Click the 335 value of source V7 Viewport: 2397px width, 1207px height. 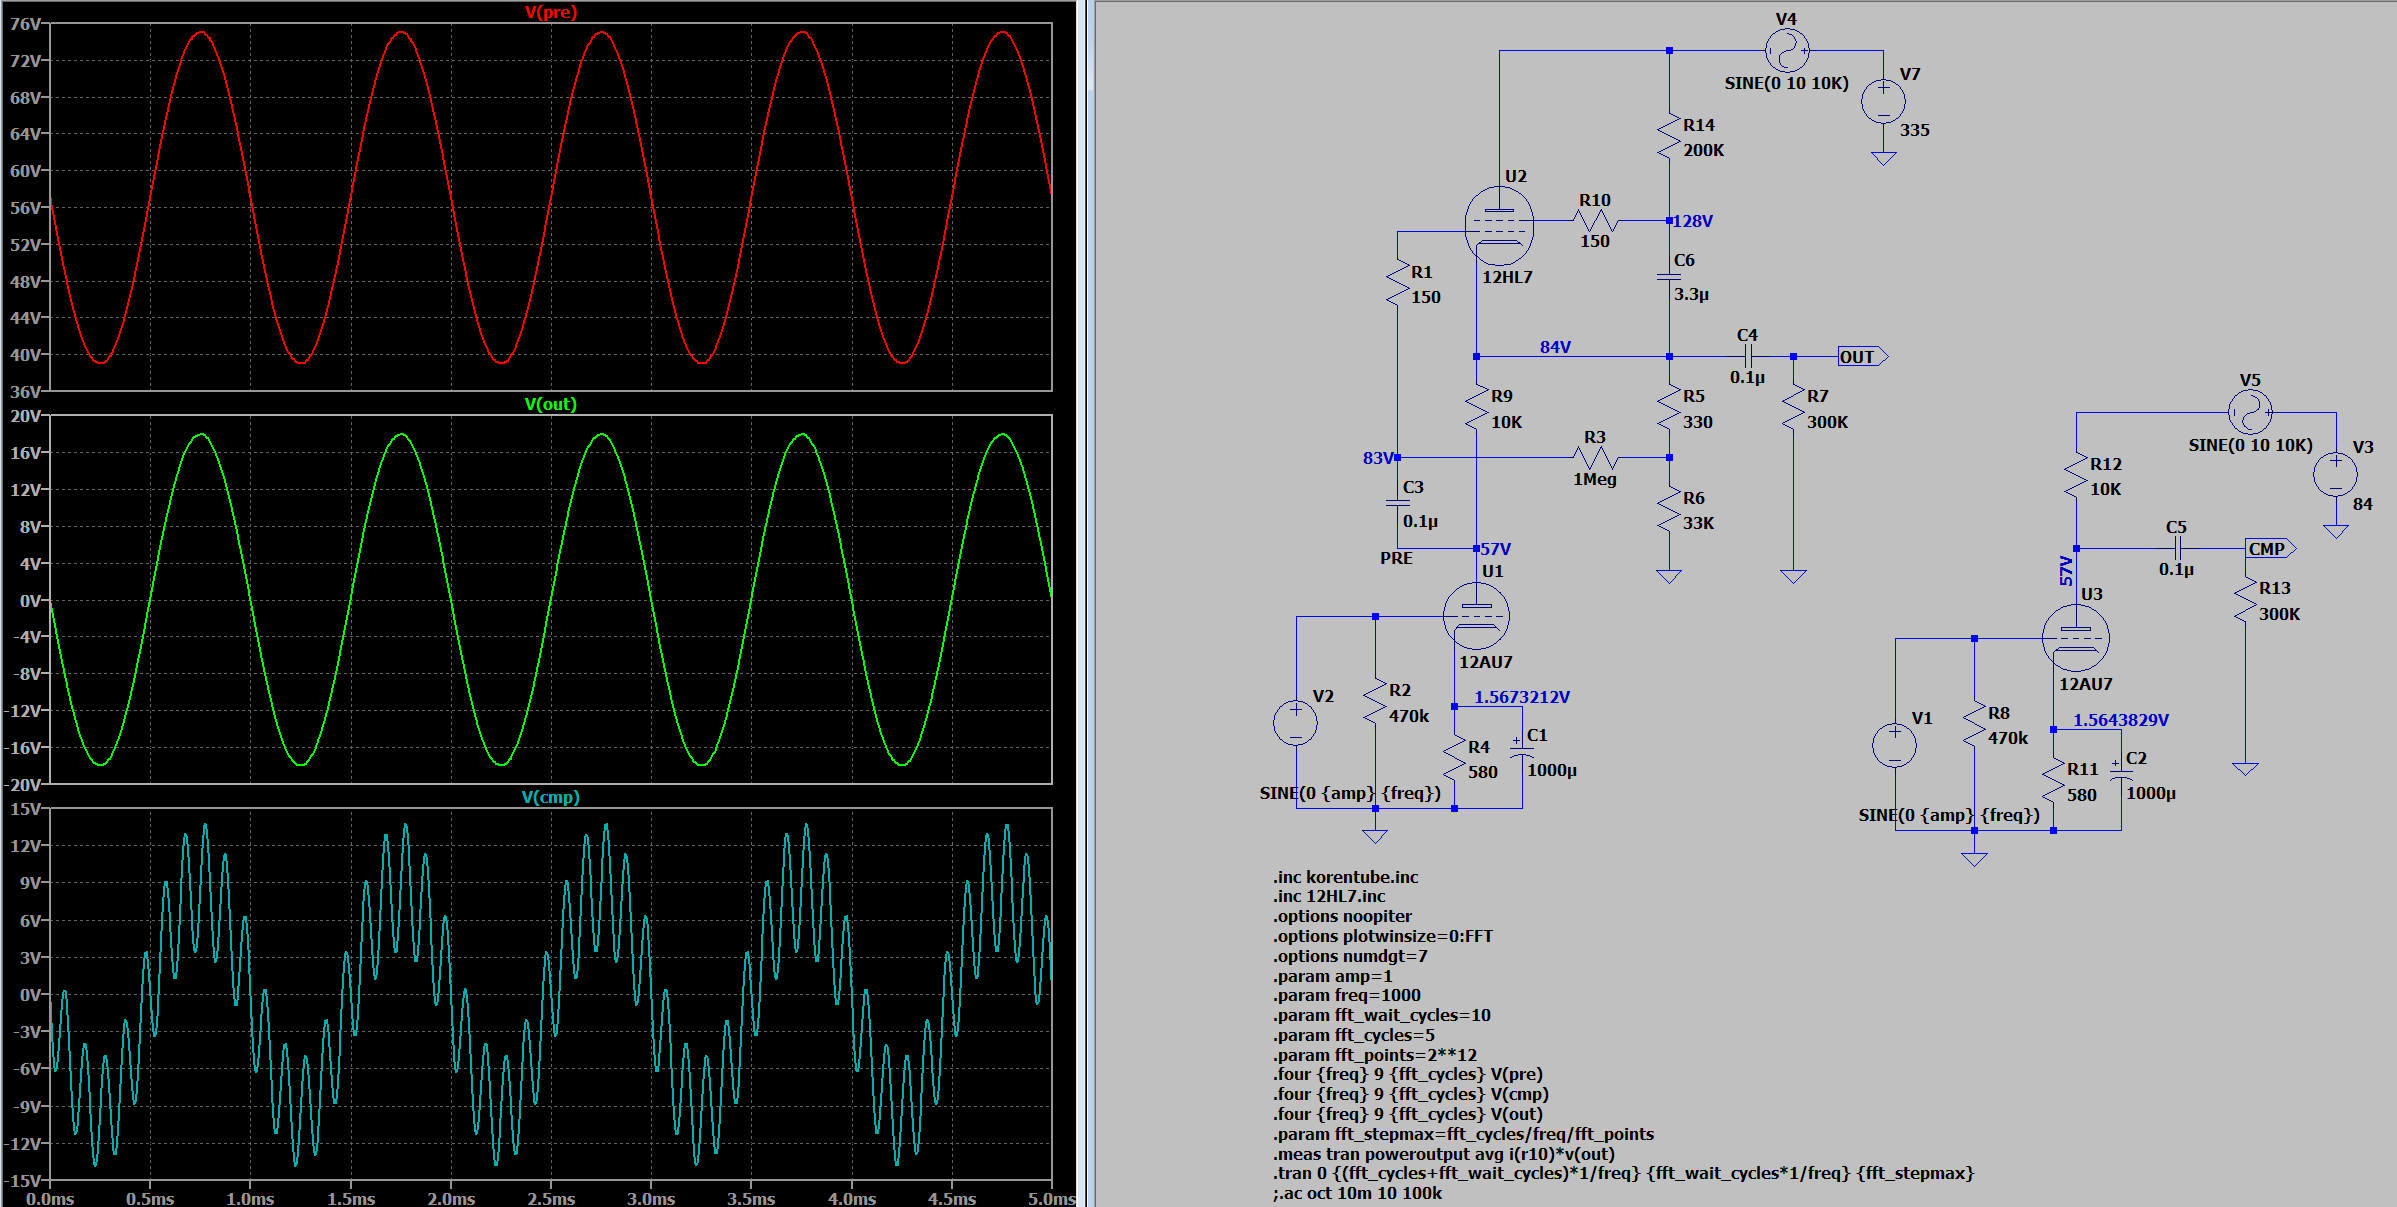click(1915, 130)
